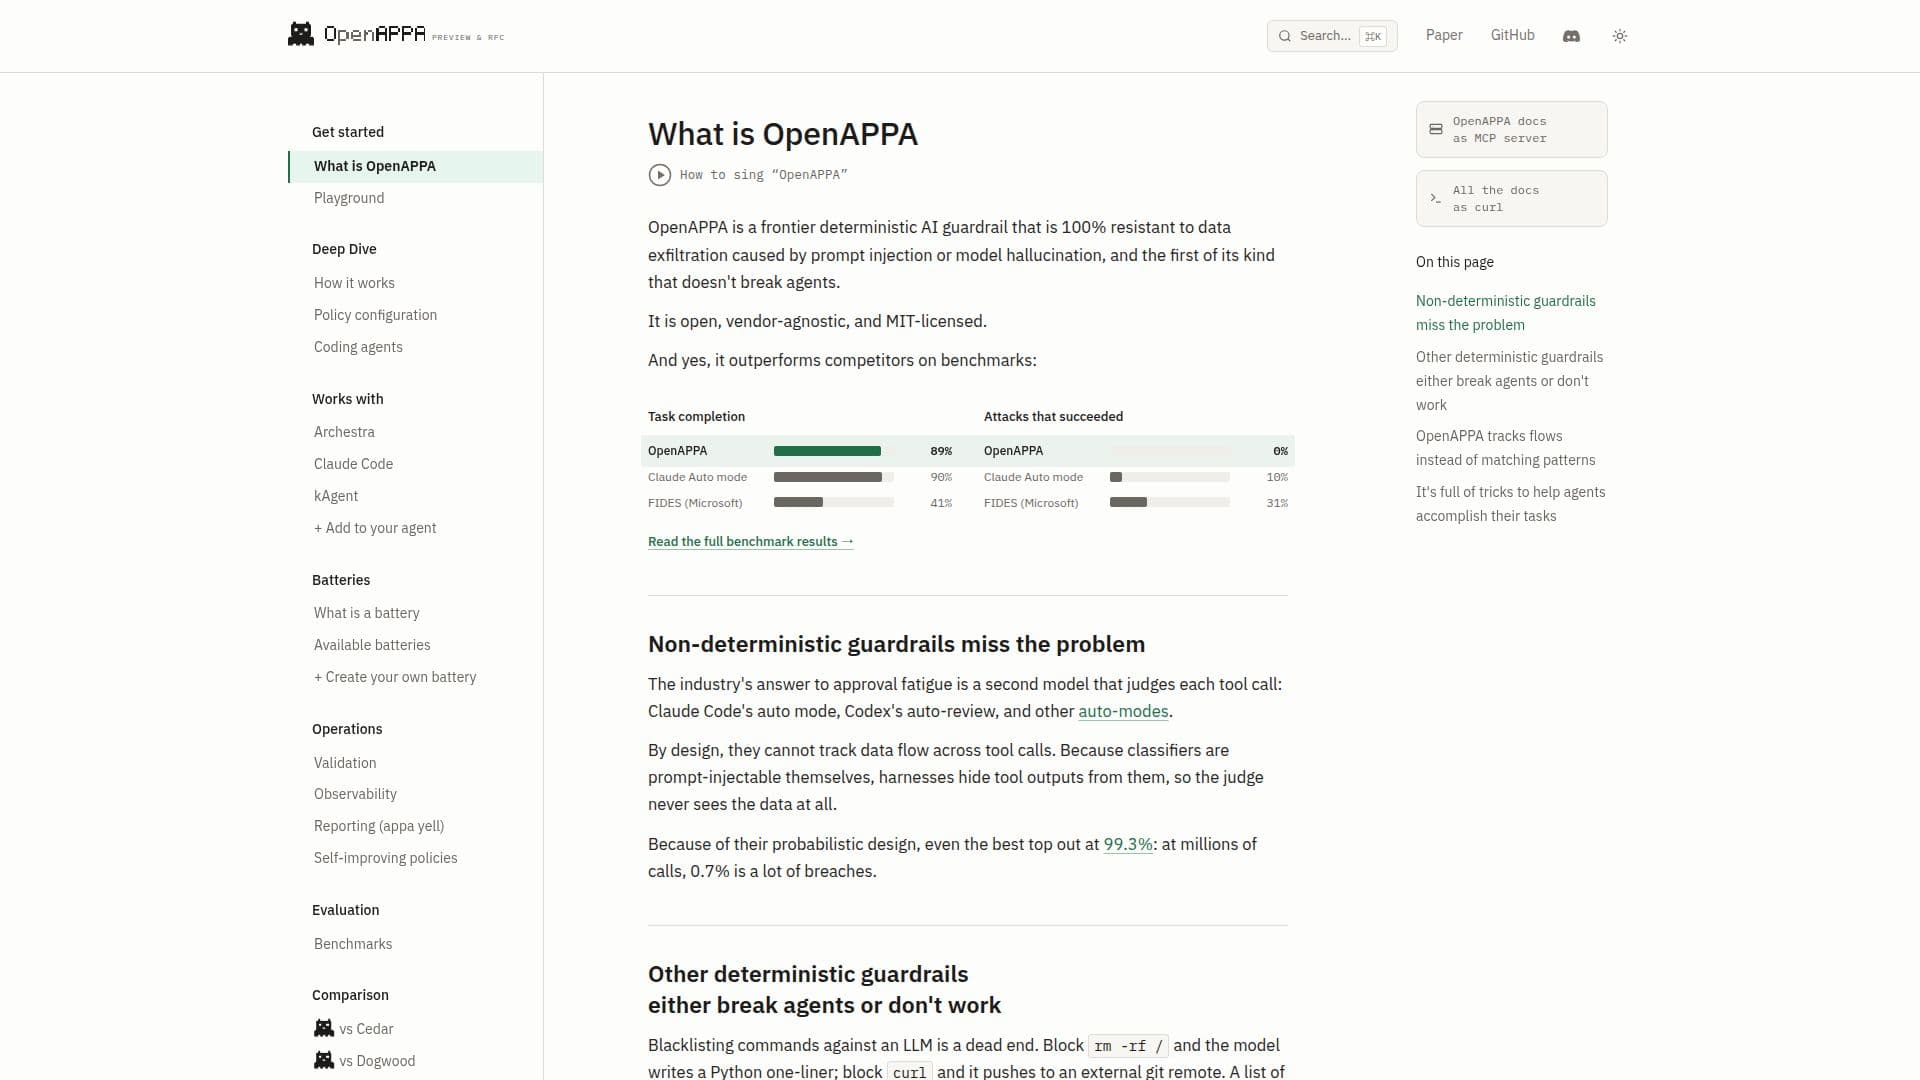Open Reporting (appa yell) page

pyautogui.click(x=379, y=826)
